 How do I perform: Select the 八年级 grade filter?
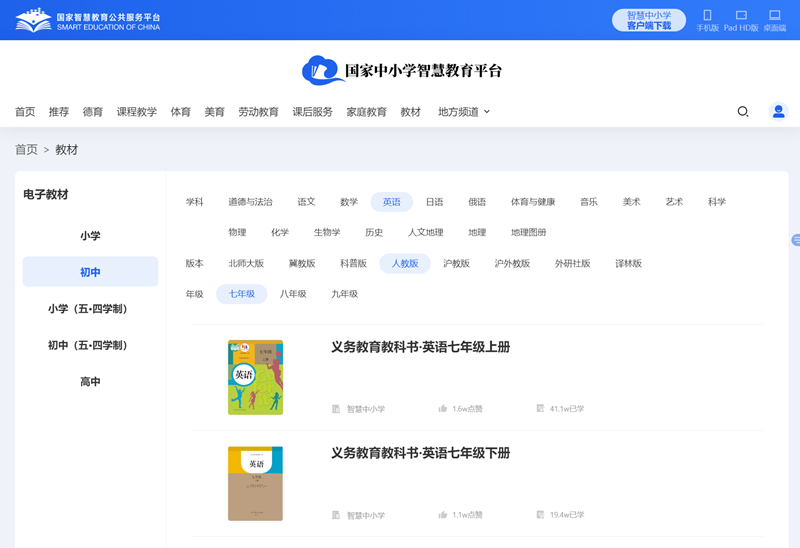coord(293,294)
